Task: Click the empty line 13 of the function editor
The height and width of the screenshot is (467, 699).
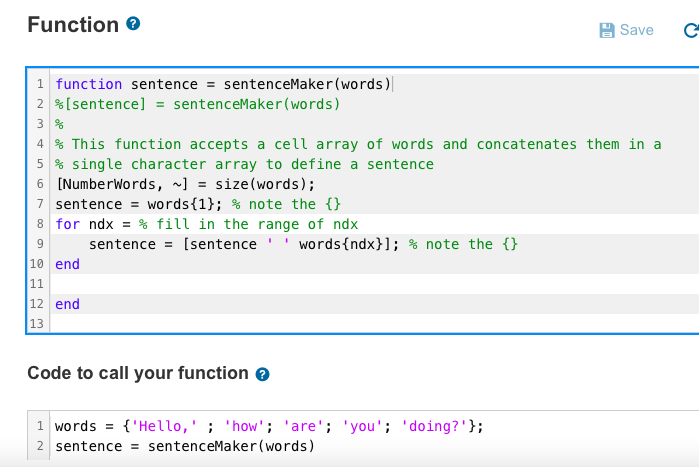Action: click(x=374, y=324)
